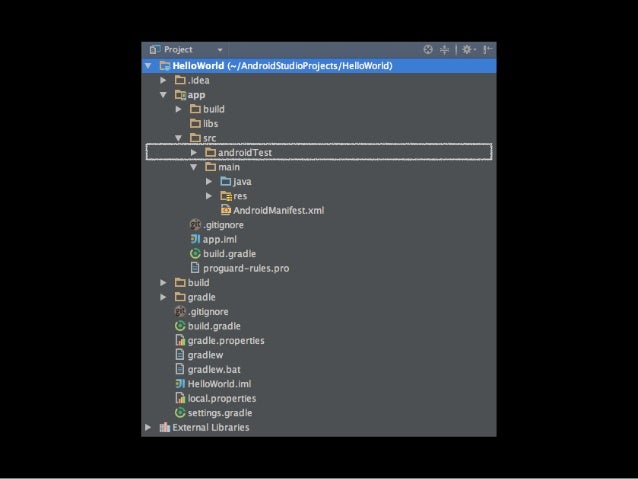Click the .idea folder icon
638x479 pixels.
point(180,80)
